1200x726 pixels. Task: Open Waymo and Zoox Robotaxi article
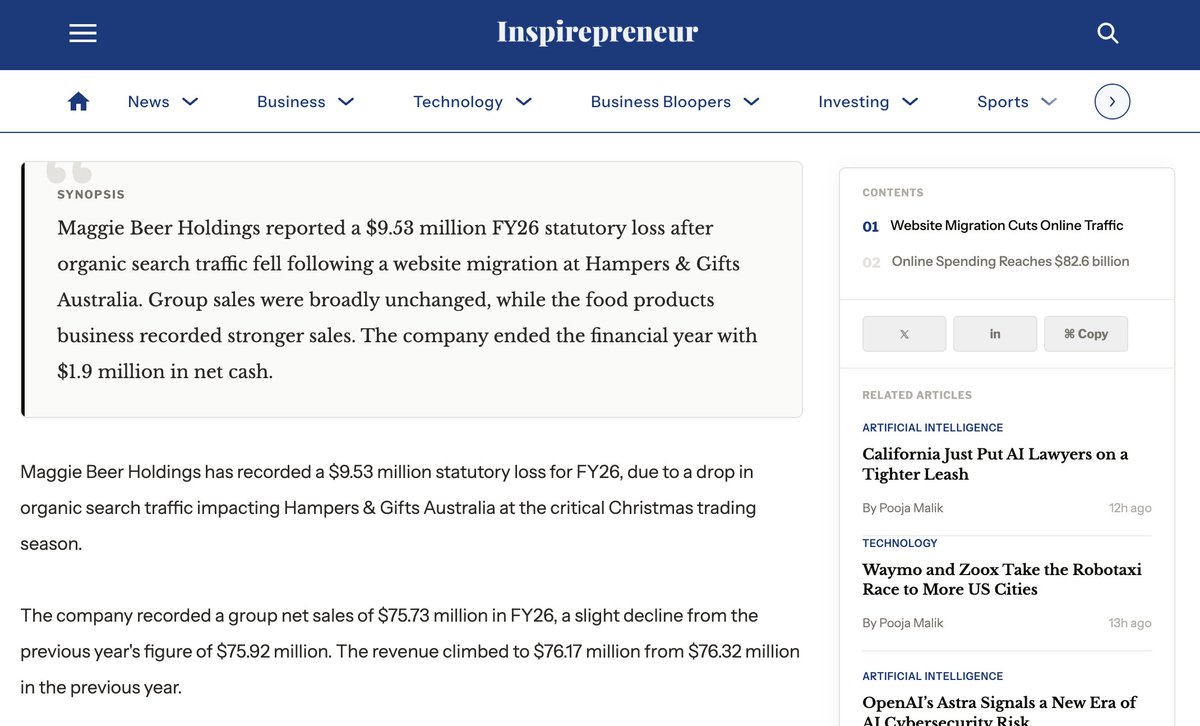click(1002, 579)
